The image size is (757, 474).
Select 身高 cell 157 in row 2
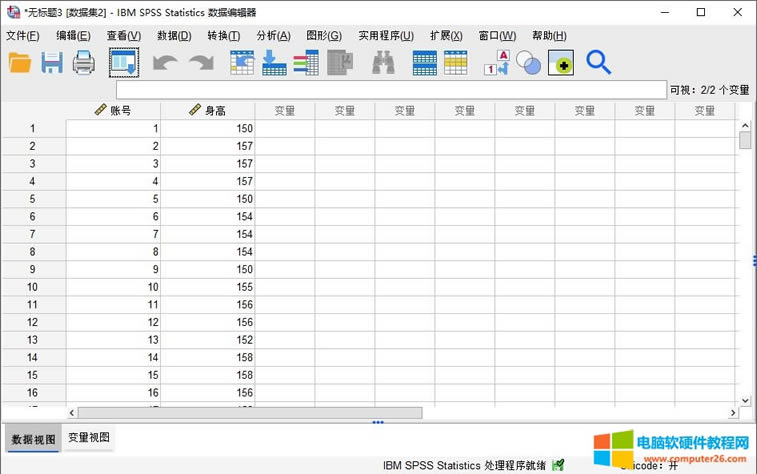pos(208,146)
